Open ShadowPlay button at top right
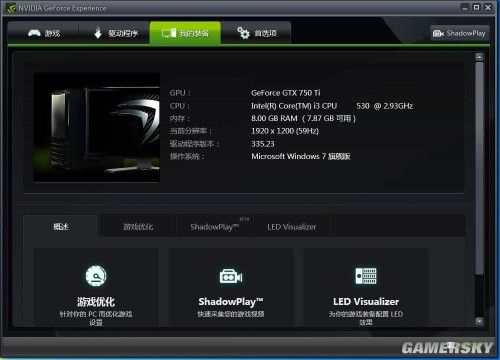 460,33
